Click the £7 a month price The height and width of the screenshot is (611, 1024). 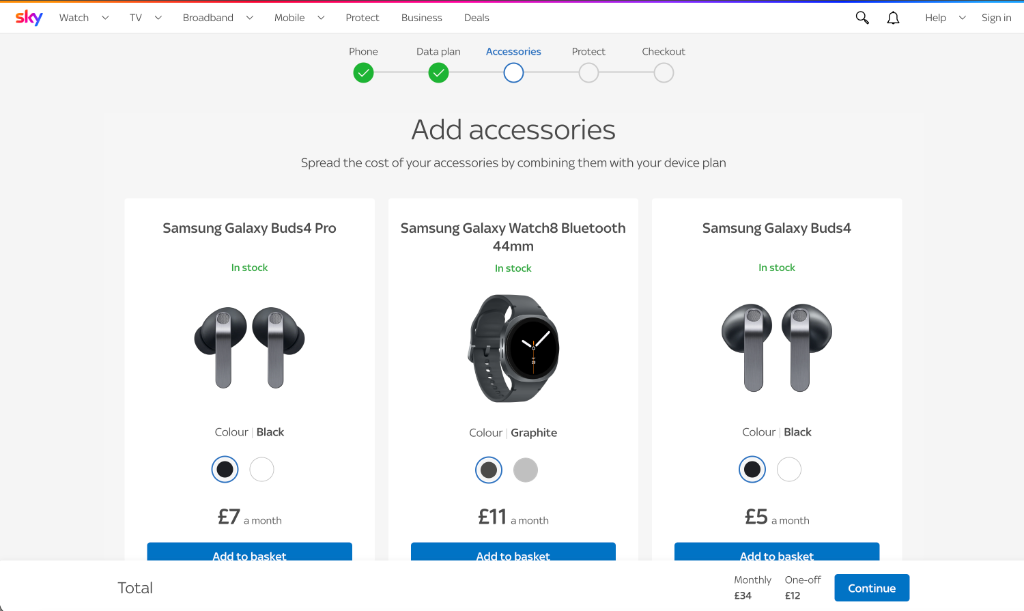(249, 517)
